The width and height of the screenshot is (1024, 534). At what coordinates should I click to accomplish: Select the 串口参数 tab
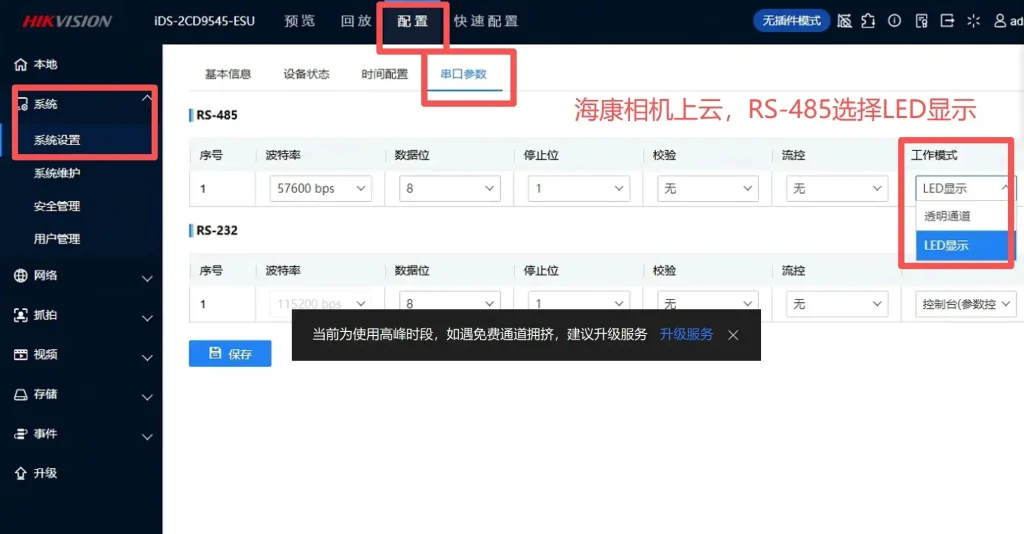[x=464, y=74]
